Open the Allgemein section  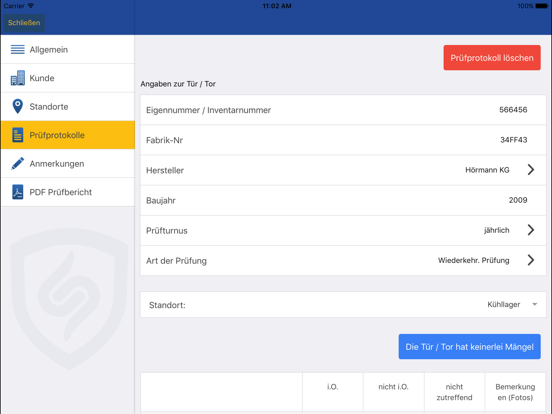pos(68,50)
